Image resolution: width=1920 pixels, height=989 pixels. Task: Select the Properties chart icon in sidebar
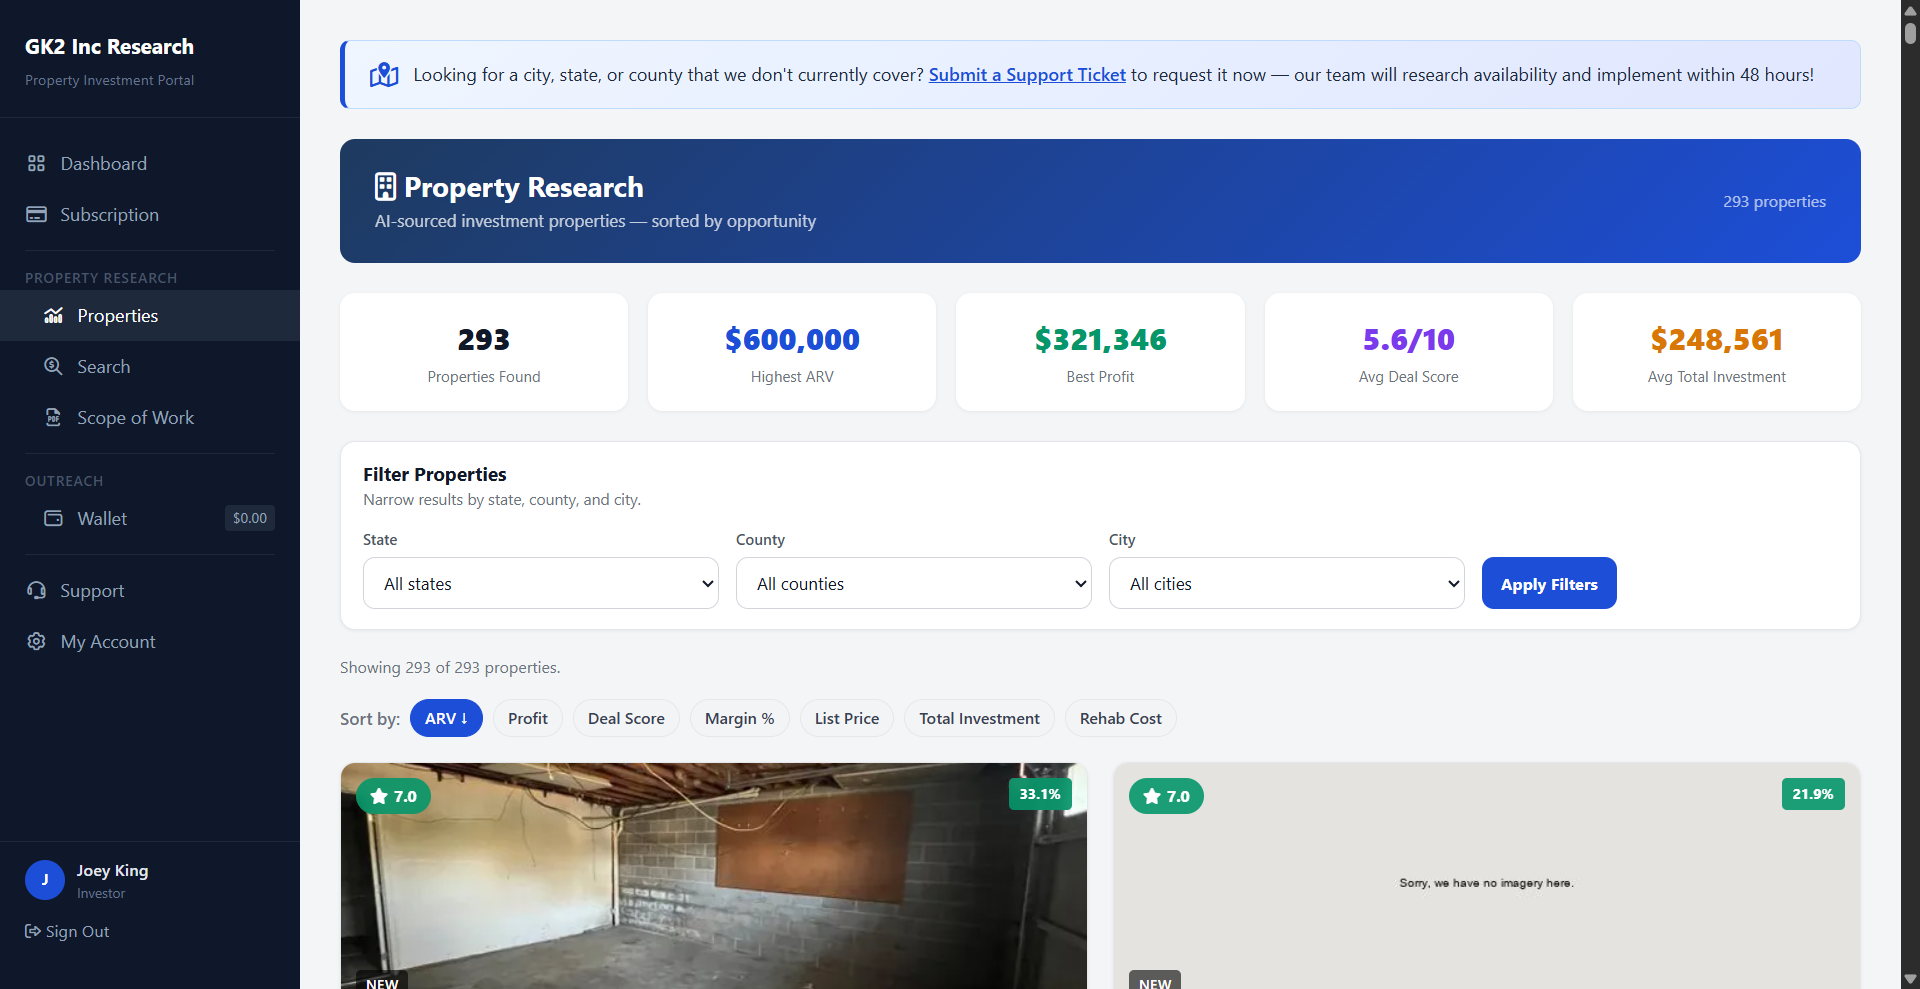[x=54, y=315]
